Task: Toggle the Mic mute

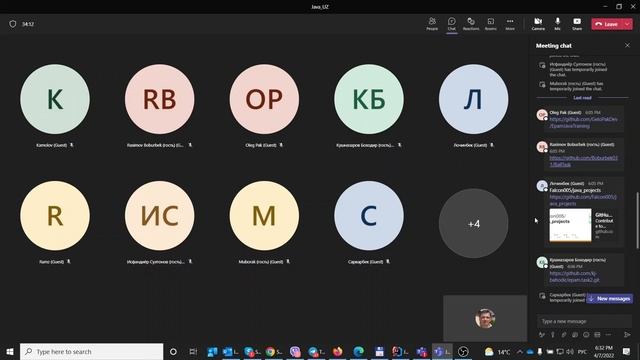Action: tap(557, 24)
